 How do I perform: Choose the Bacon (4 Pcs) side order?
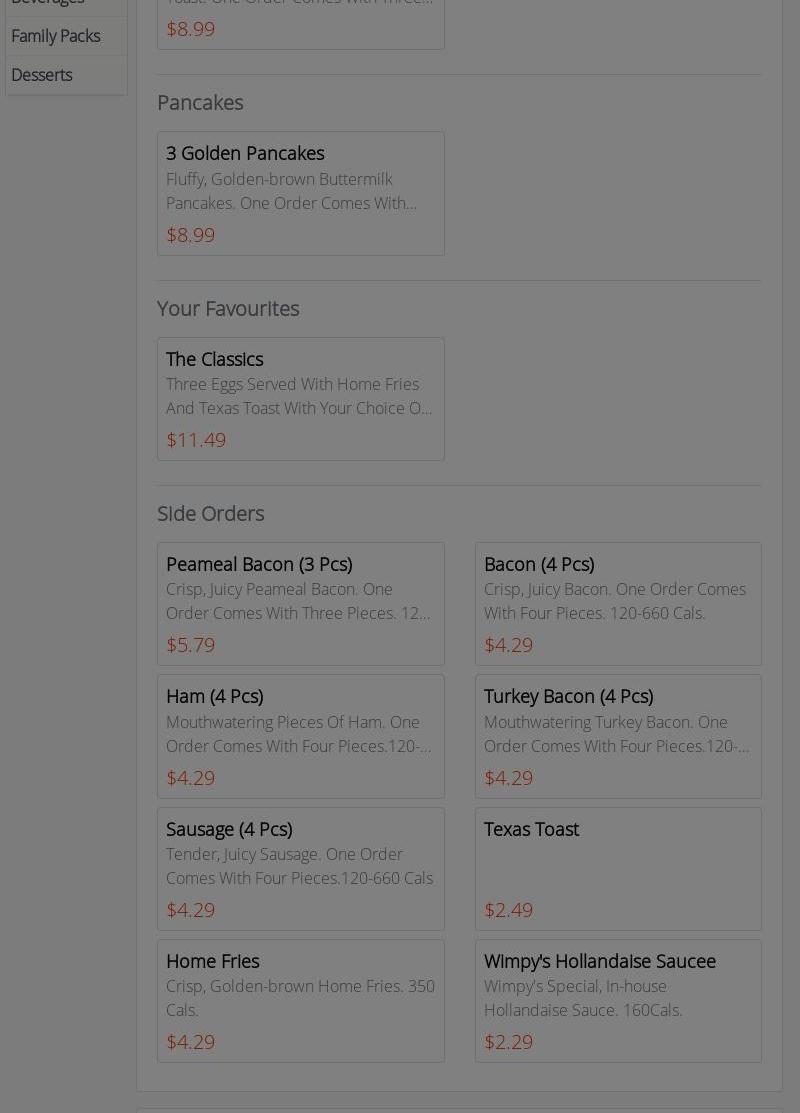(x=617, y=603)
